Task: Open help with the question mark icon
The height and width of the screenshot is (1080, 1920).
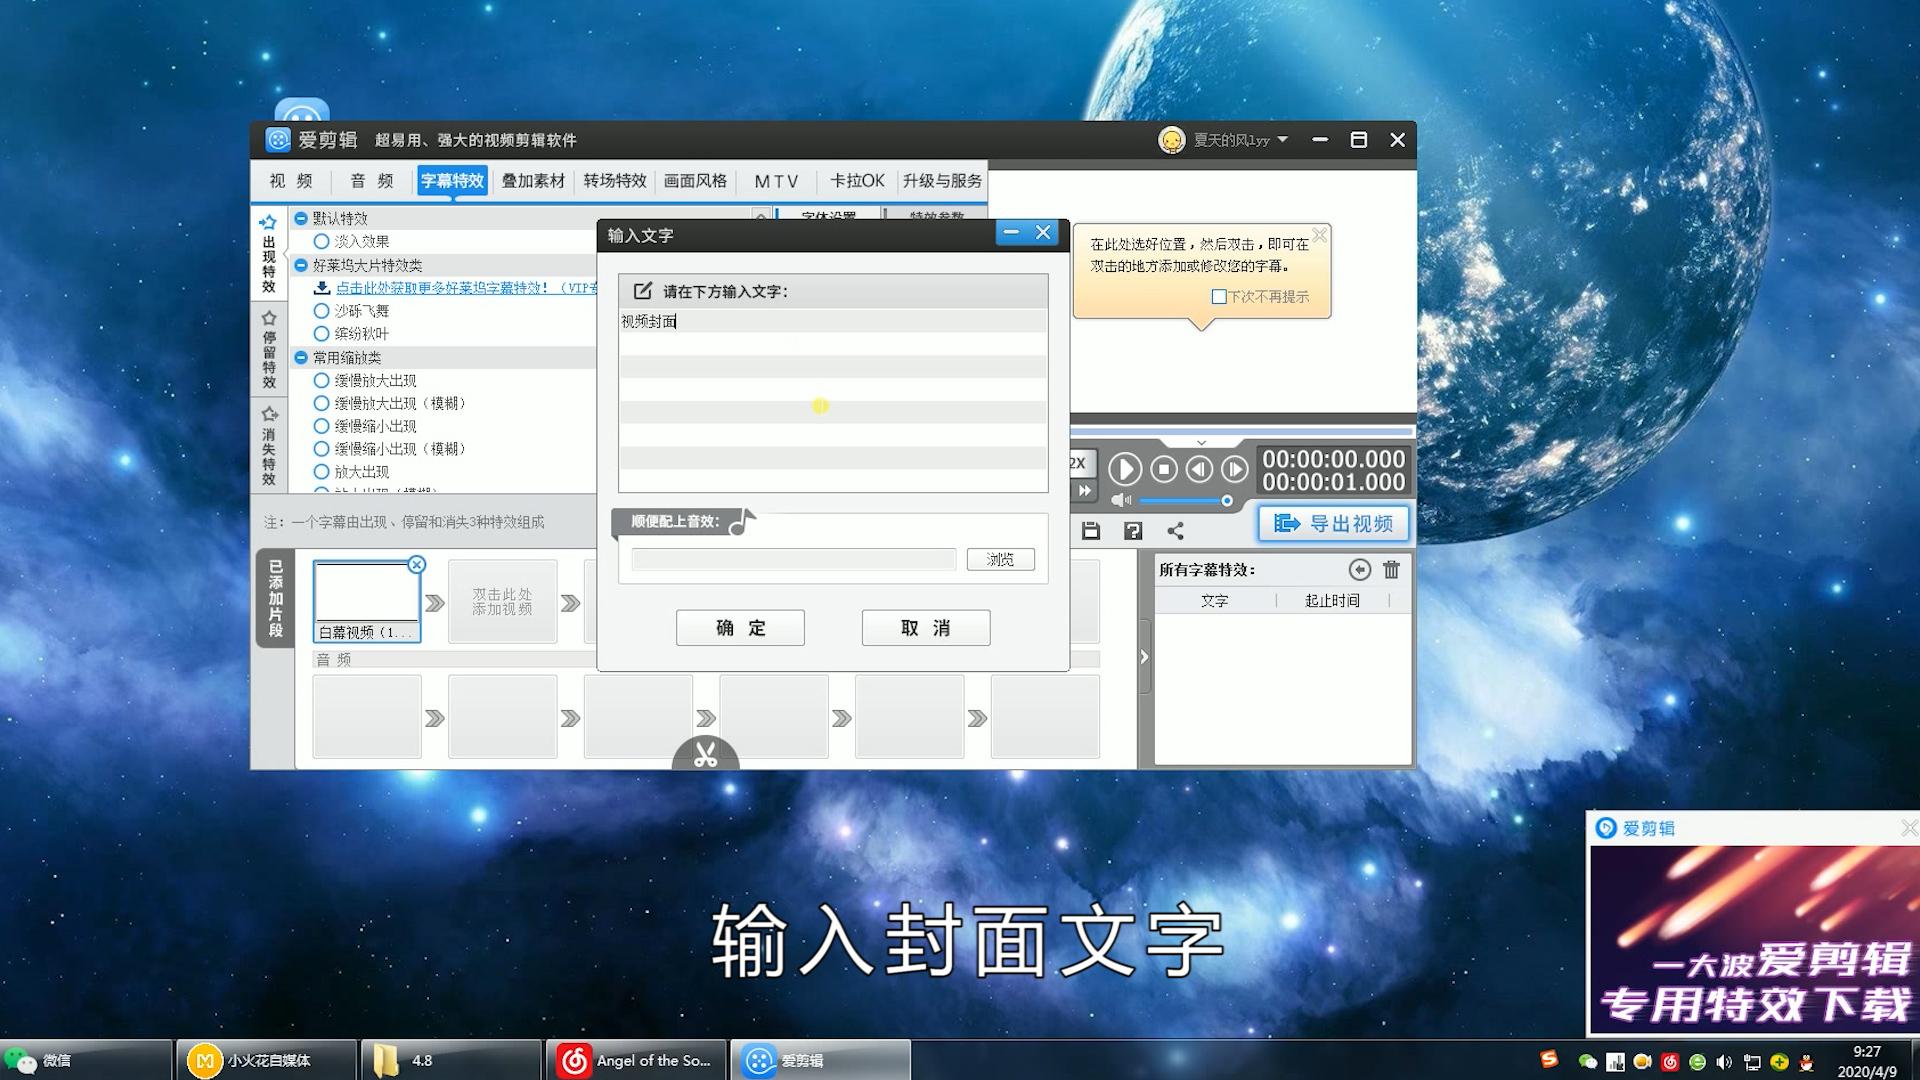Action: point(1133,531)
